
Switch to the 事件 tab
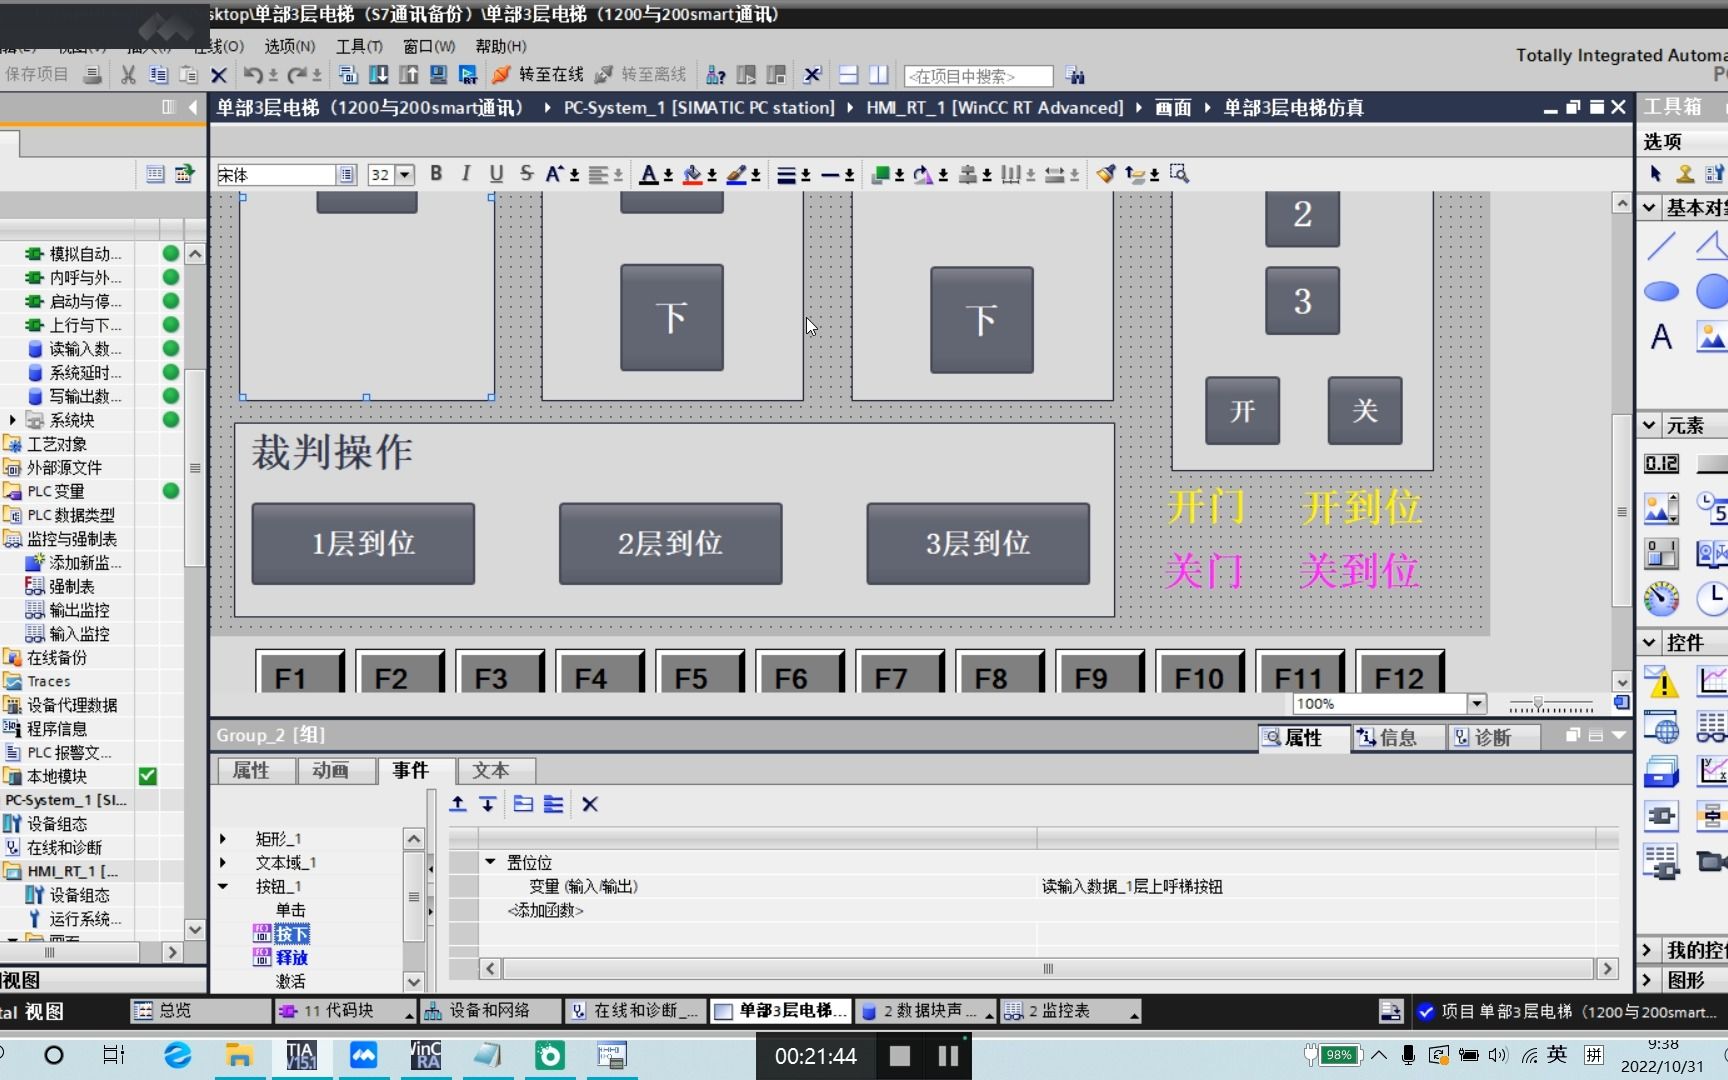coord(416,771)
